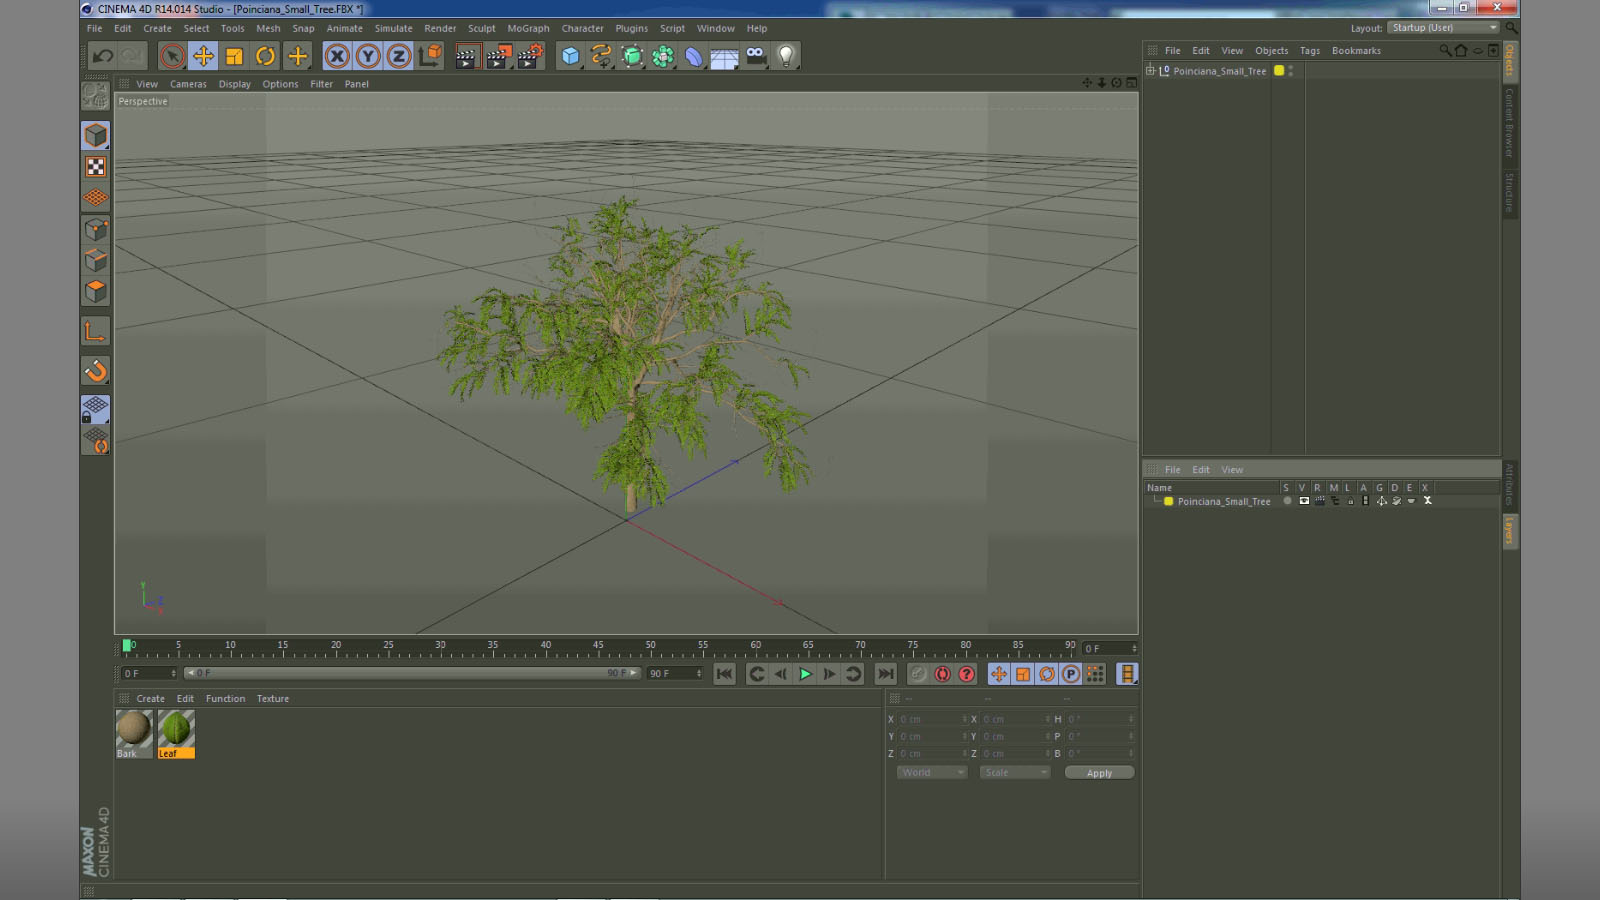Add a Cube primitive object

click(x=570, y=56)
